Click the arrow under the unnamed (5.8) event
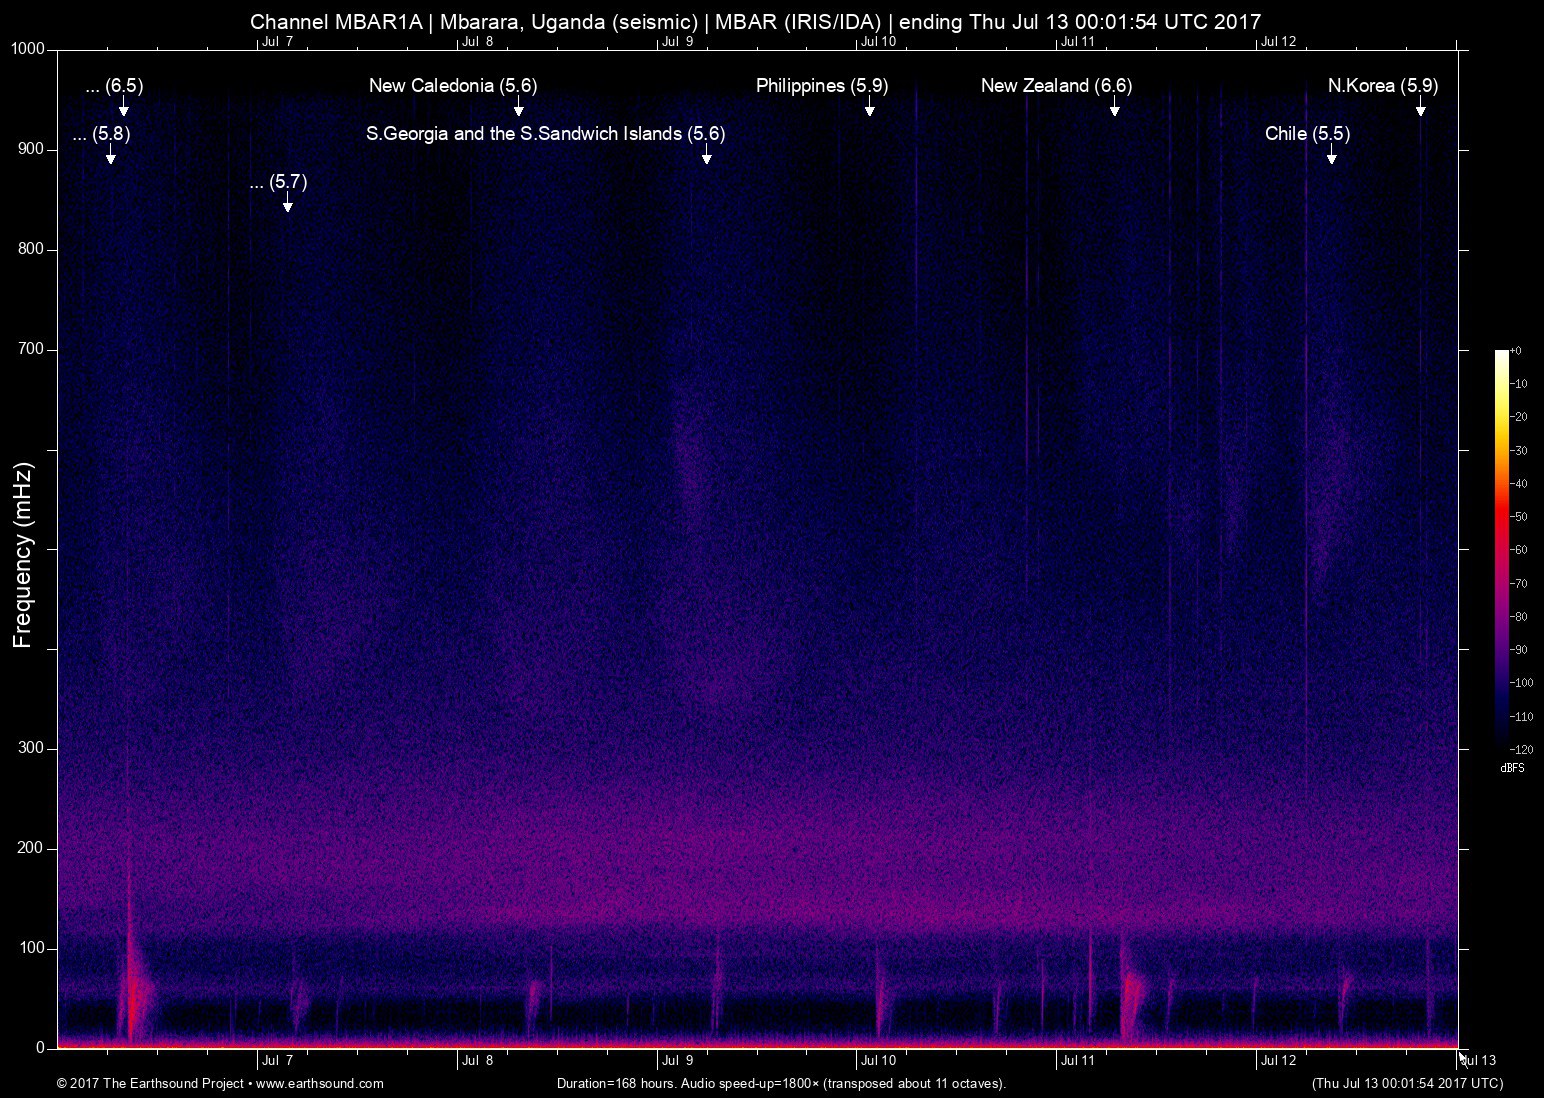Viewport: 1544px width, 1098px height. coord(110,156)
